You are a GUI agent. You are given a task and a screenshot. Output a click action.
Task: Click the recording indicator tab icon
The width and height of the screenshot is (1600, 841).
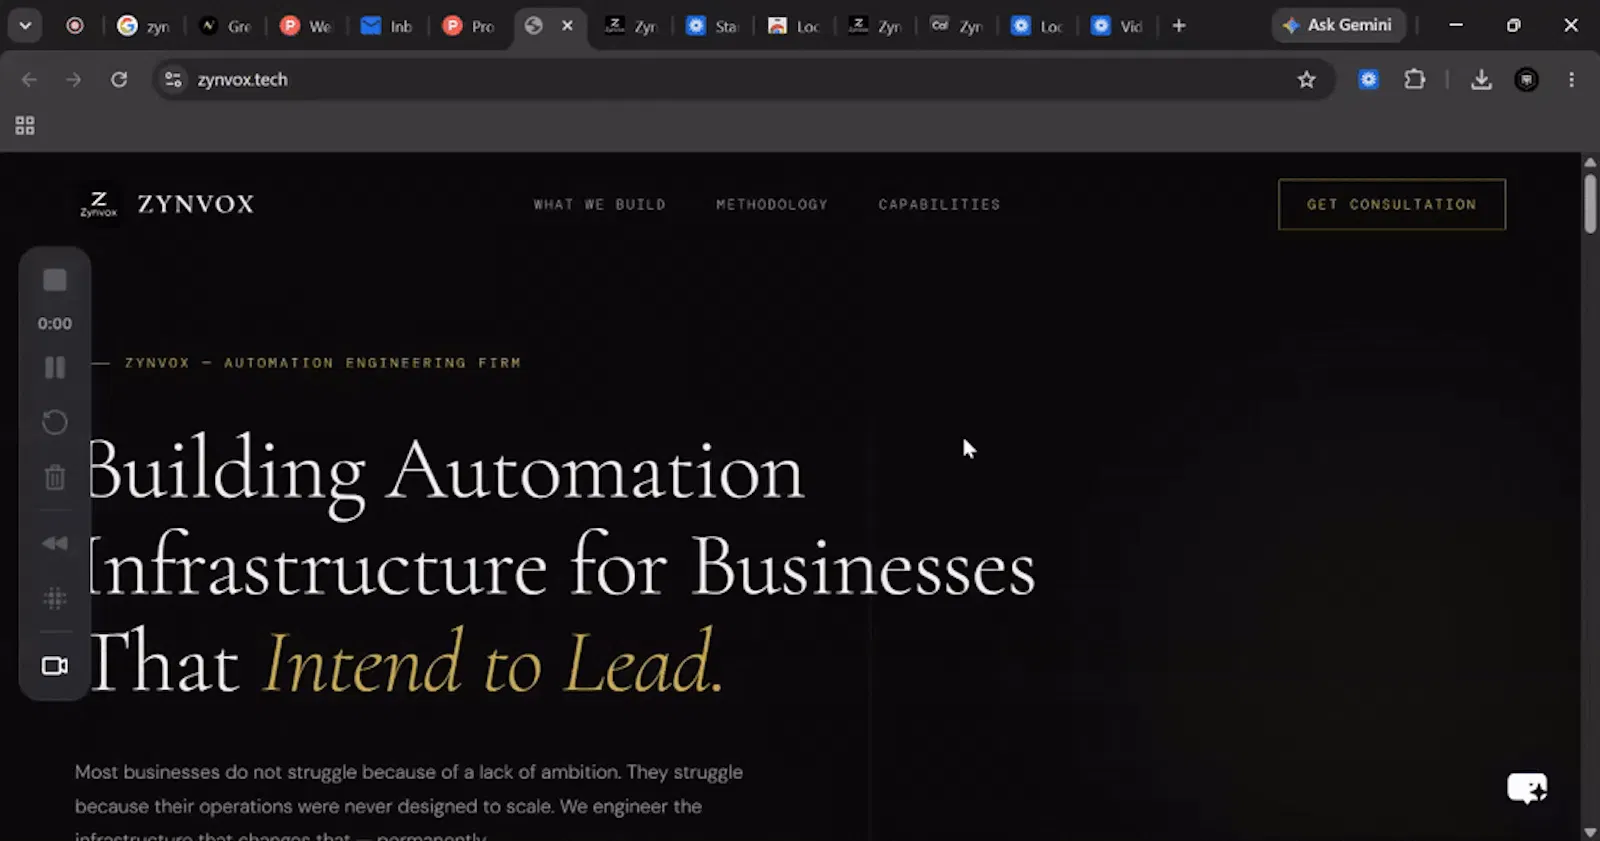point(75,26)
